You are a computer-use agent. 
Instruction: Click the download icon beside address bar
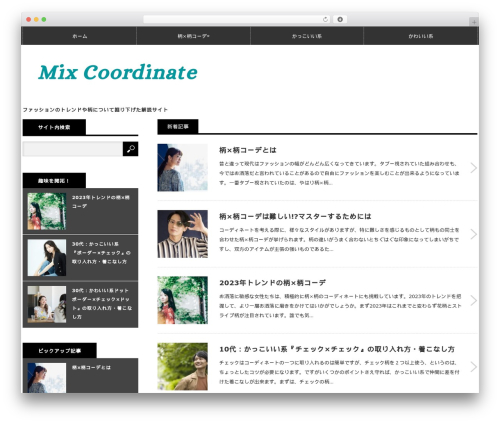coord(340,19)
